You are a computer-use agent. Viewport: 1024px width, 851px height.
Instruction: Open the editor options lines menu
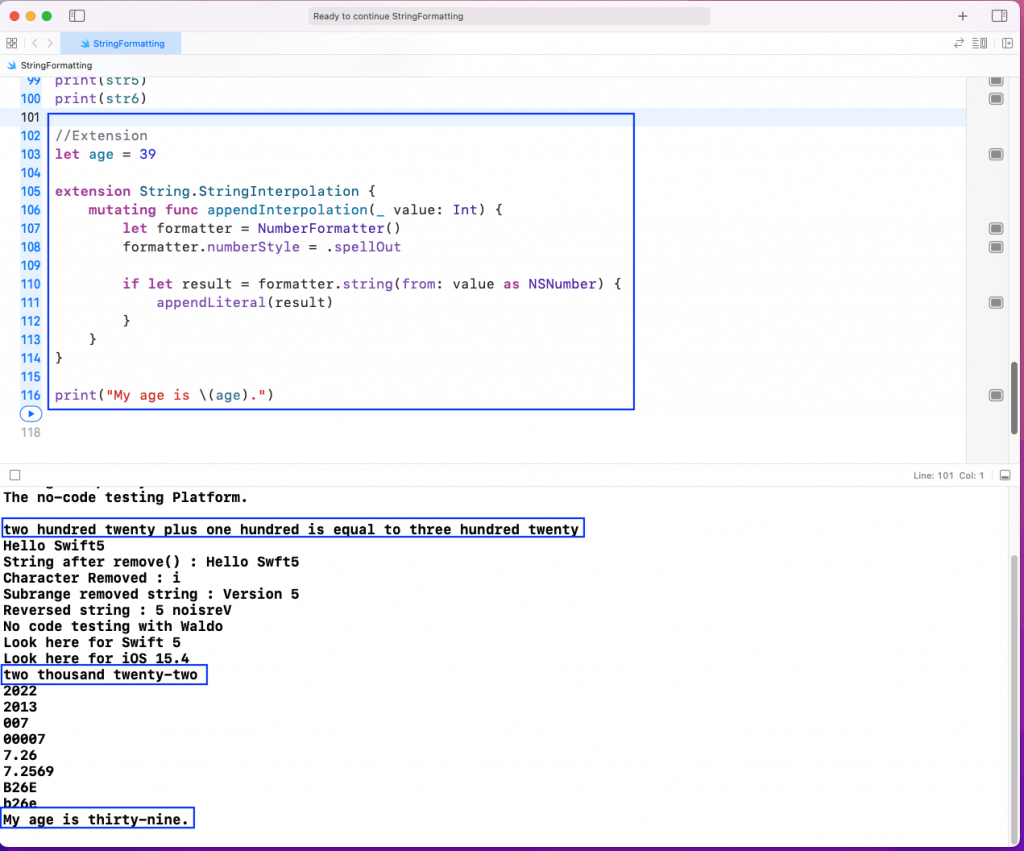[x=981, y=43]
